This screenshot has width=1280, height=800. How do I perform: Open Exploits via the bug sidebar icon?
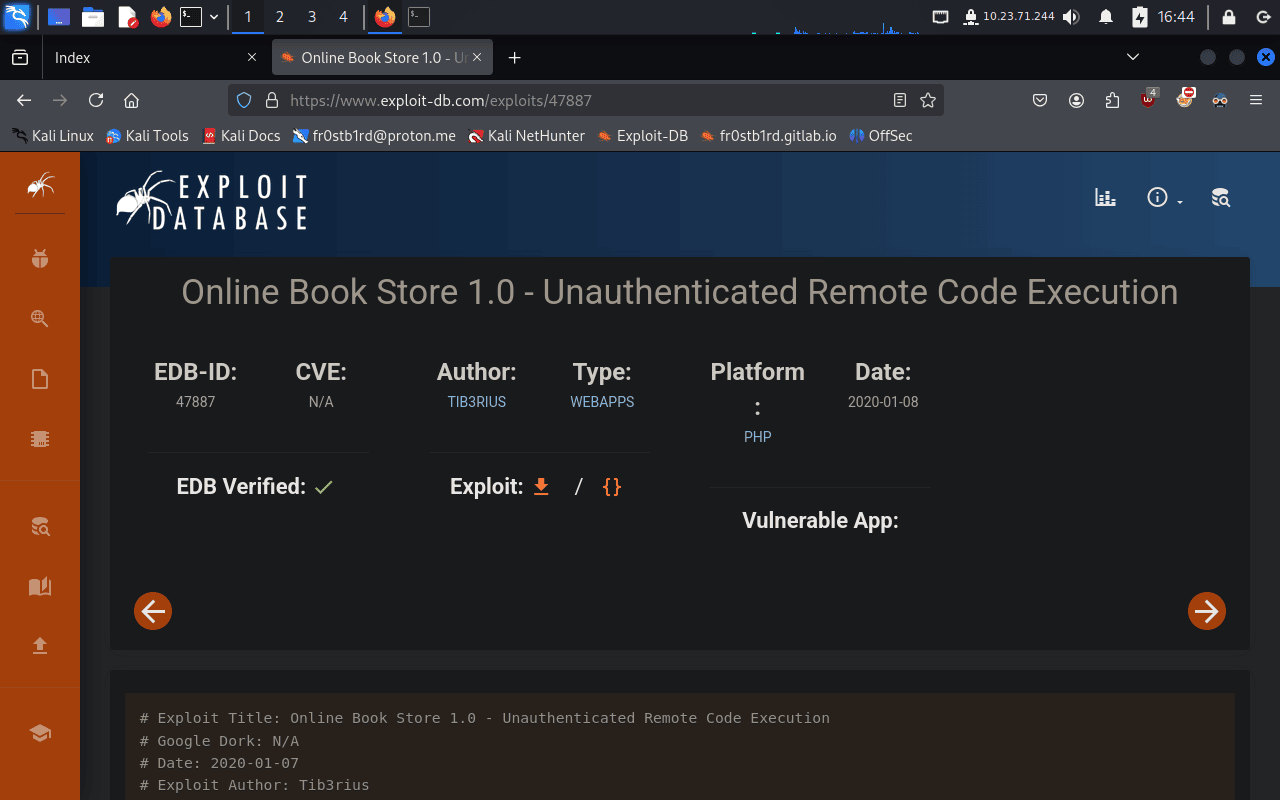pyautogui.click(x=40, y=259)
